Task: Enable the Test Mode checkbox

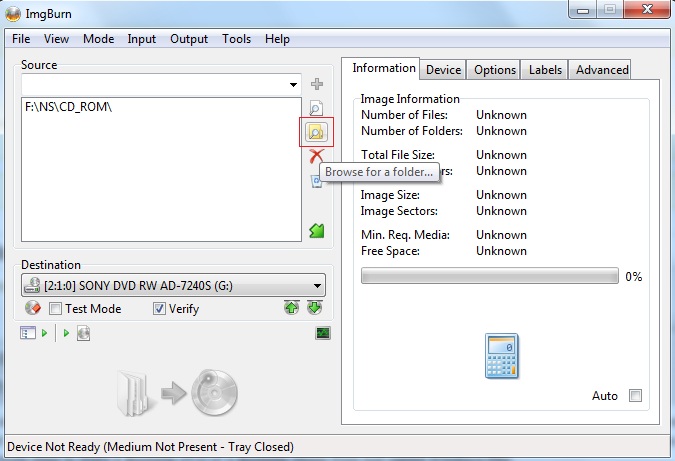Action: coord(56,309)
